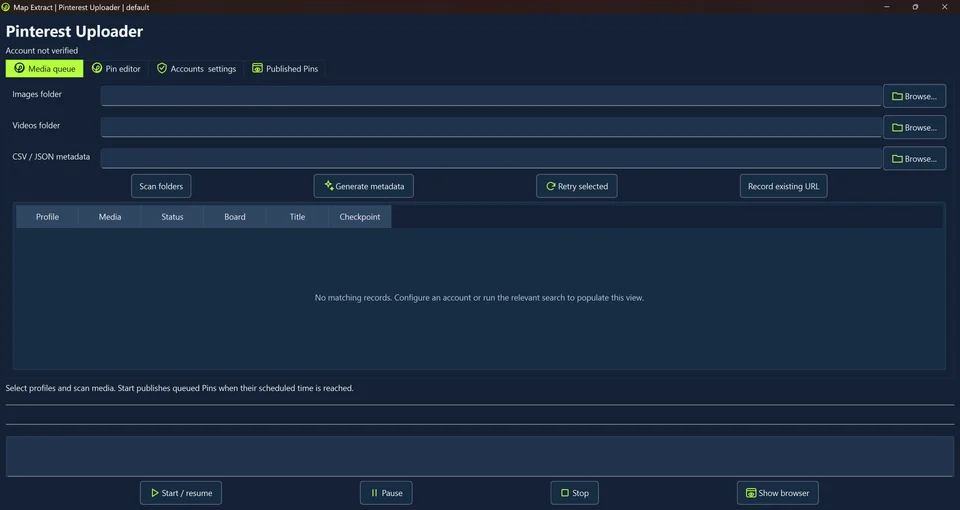Click the refresh icon on Retry selected
960x510 pixels.
[550, 186]
